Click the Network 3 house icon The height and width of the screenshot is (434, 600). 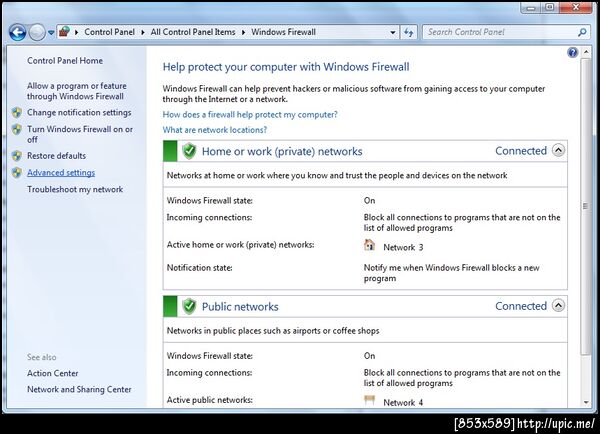(x=369, y=245)
